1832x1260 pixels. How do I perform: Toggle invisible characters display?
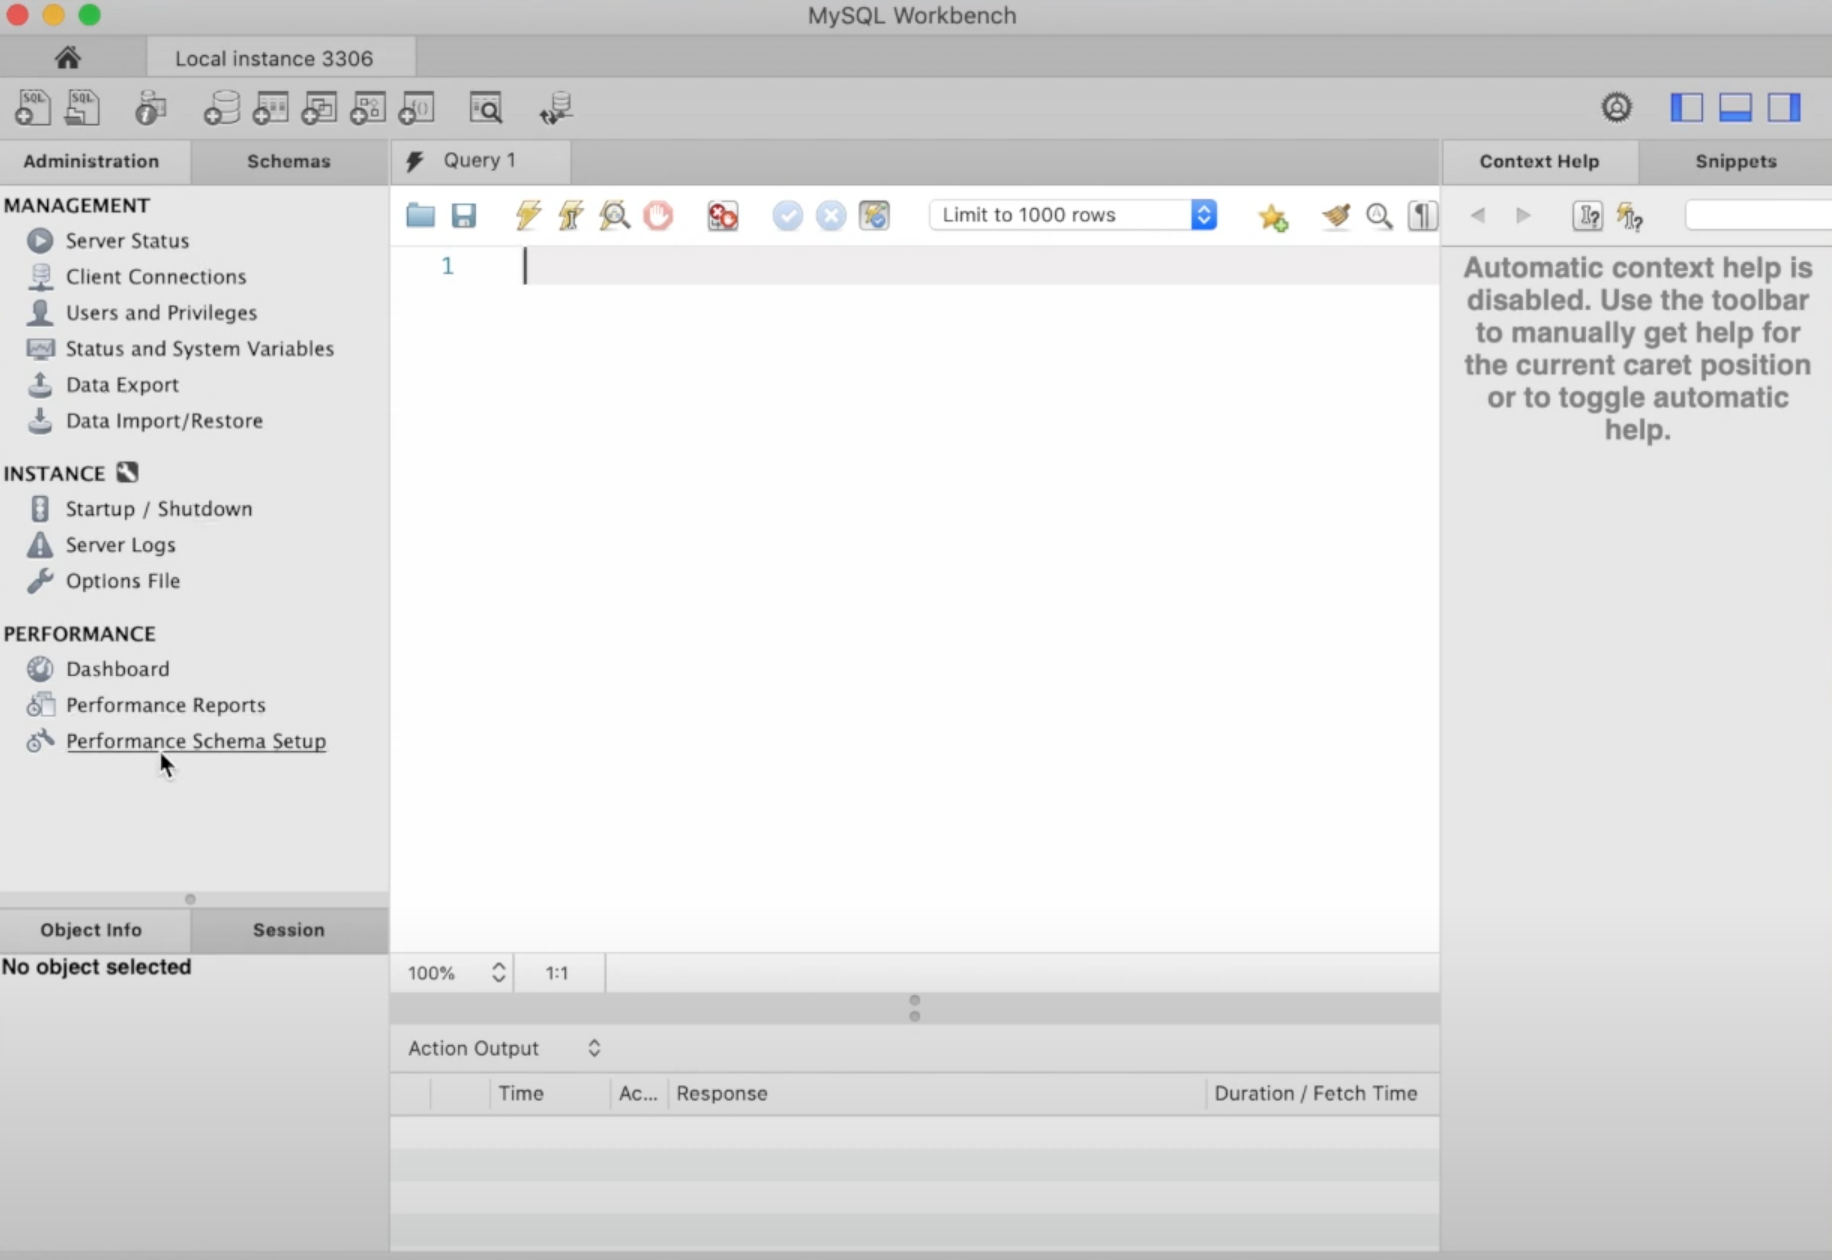[1422, 215]
